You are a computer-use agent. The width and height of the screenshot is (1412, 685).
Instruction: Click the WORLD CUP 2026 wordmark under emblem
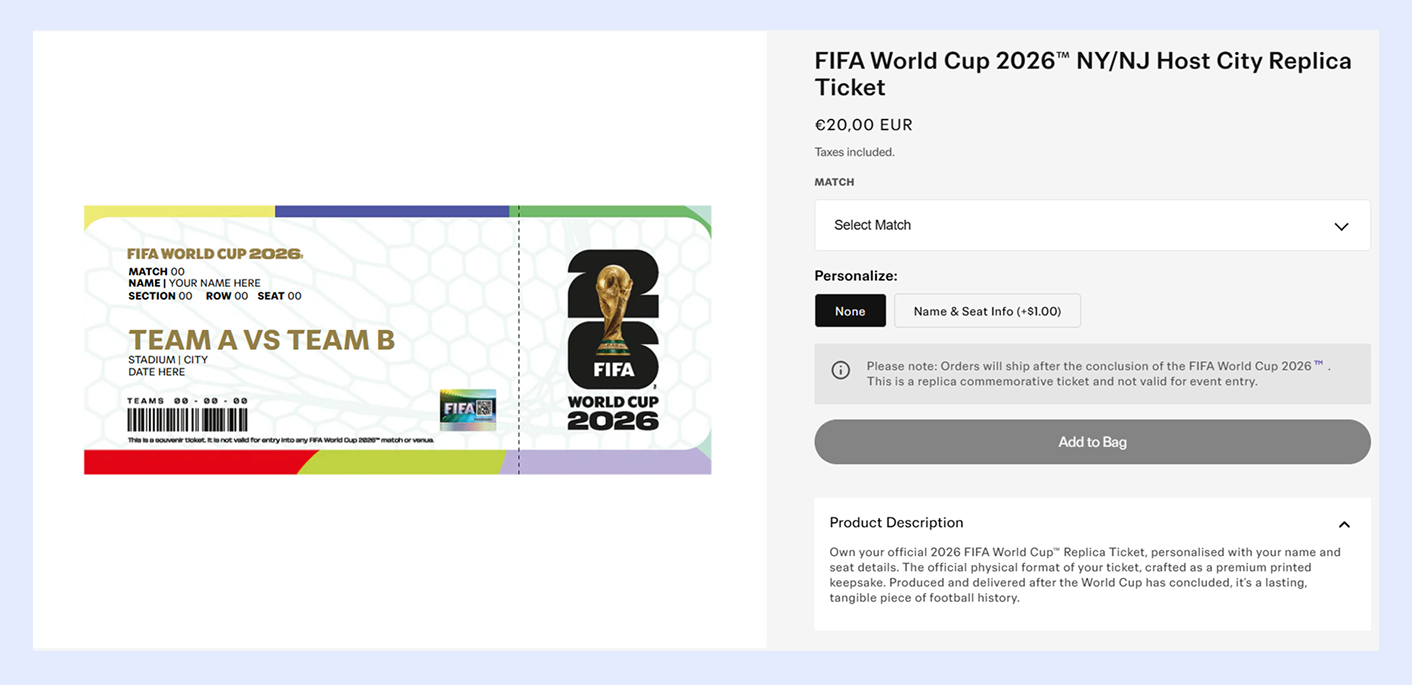click(613, 413)
